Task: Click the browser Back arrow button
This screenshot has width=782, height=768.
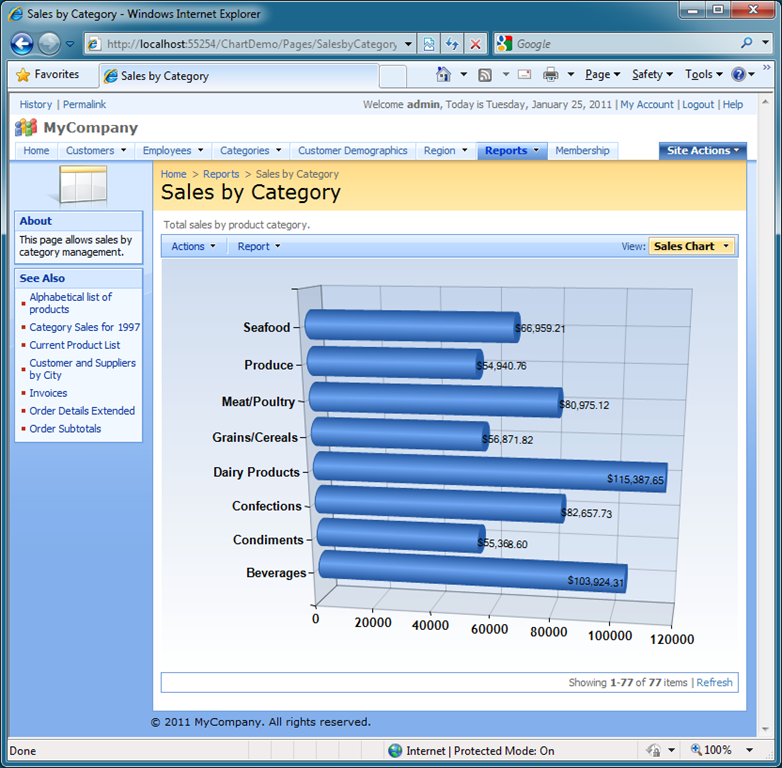Action: (x=22, y=44)
